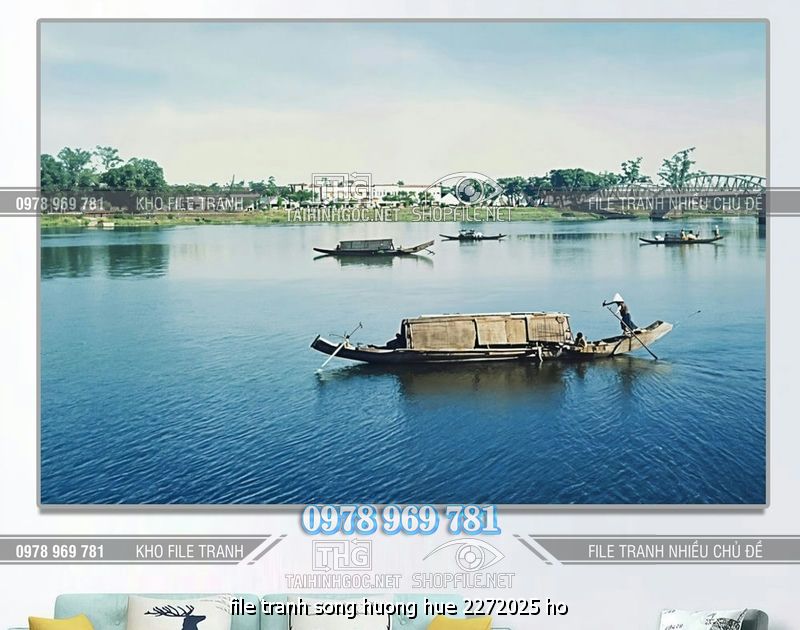The height and width of the screenshot is (630, 800).
Task: Click the large blue phone number 0978 969 781
Action: click(x=400, y=519)
